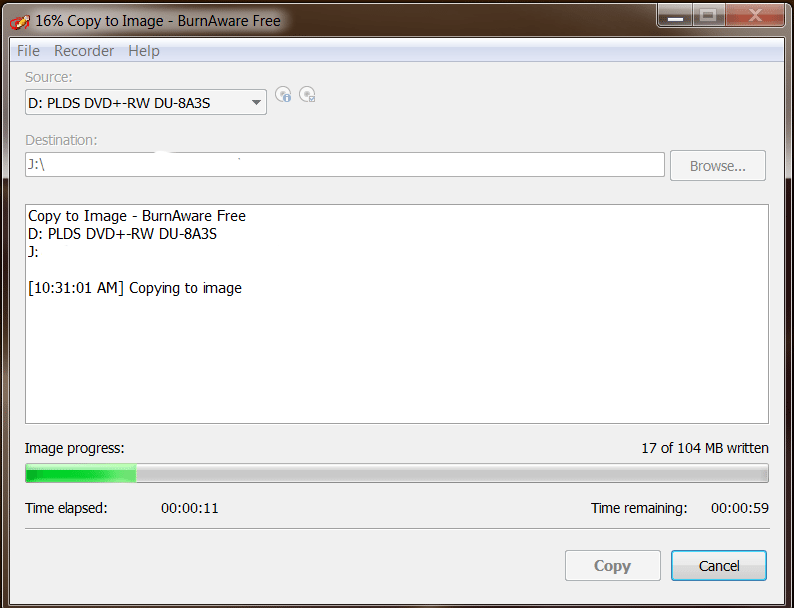Open the Help menu

pyautogui.click(x=144, y=51)
